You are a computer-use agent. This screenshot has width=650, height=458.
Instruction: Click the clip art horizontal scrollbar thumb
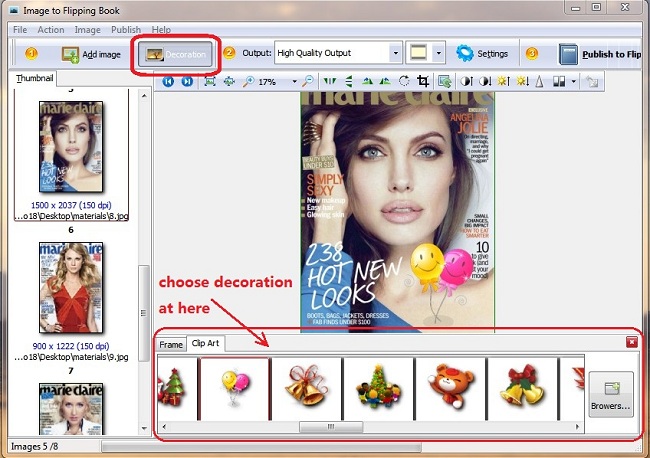[x=331, y=426]
